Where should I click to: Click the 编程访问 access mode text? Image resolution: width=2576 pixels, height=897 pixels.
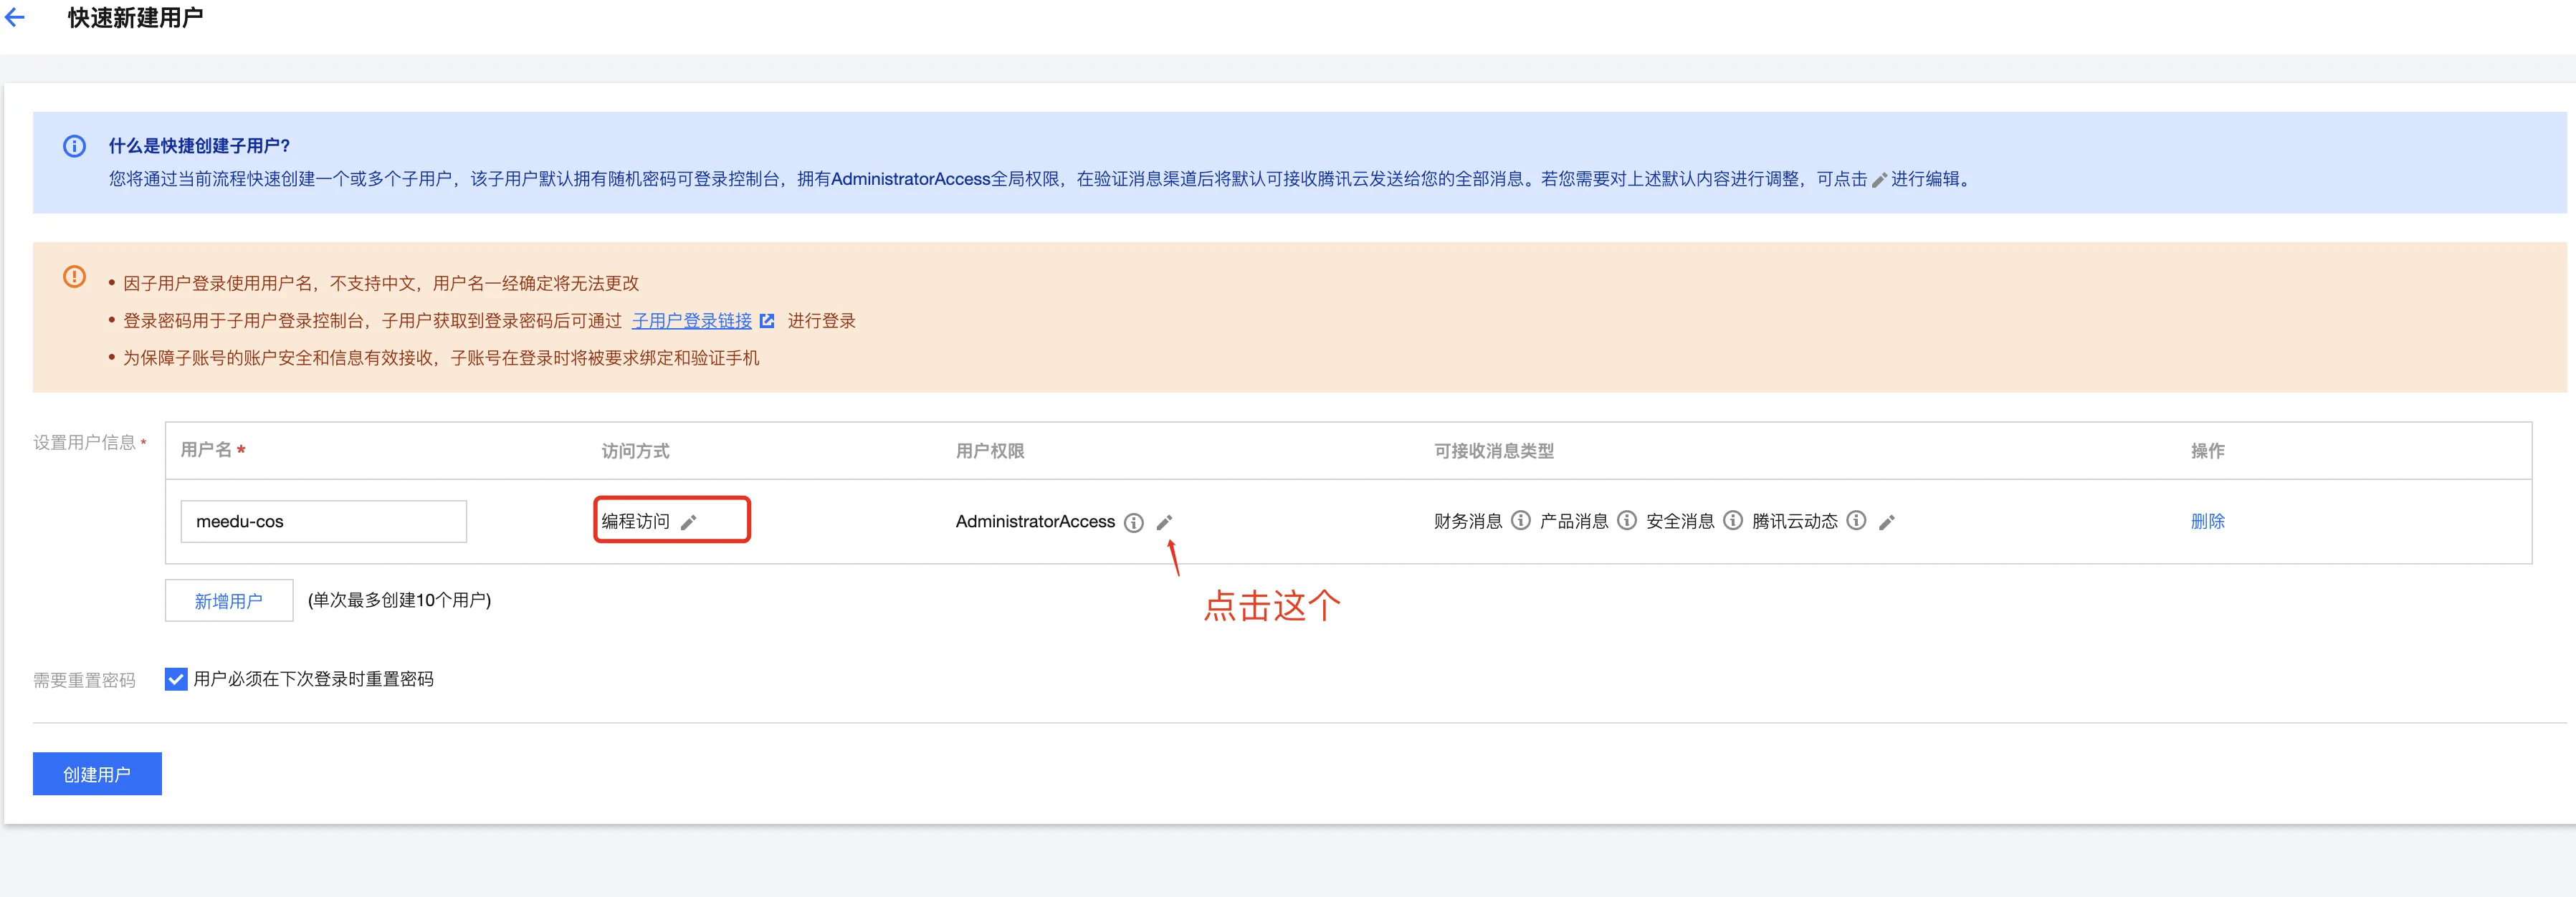click(x=635, y=521)
